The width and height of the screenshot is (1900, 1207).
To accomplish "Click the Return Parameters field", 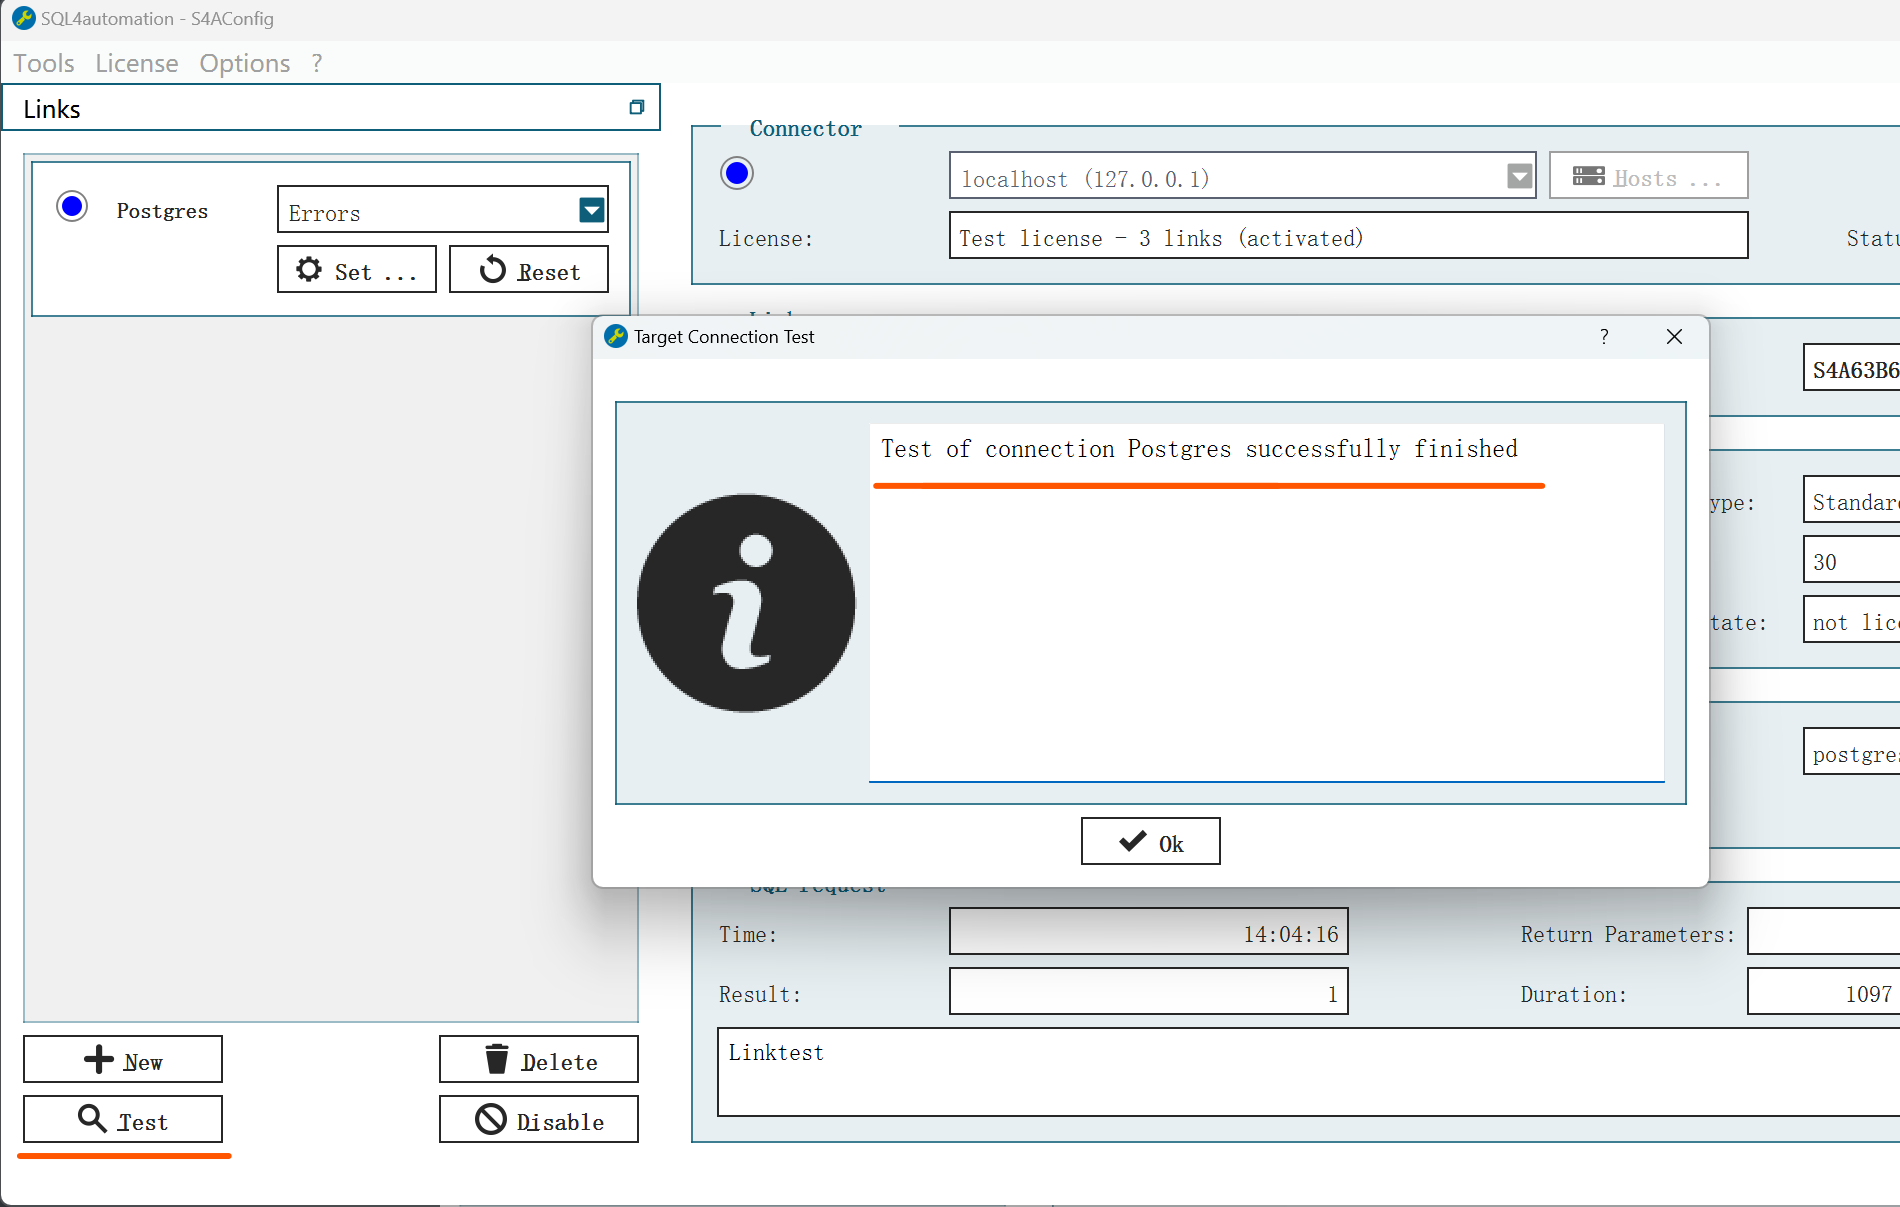I will pyautogui.click(x=1823, y=932).
